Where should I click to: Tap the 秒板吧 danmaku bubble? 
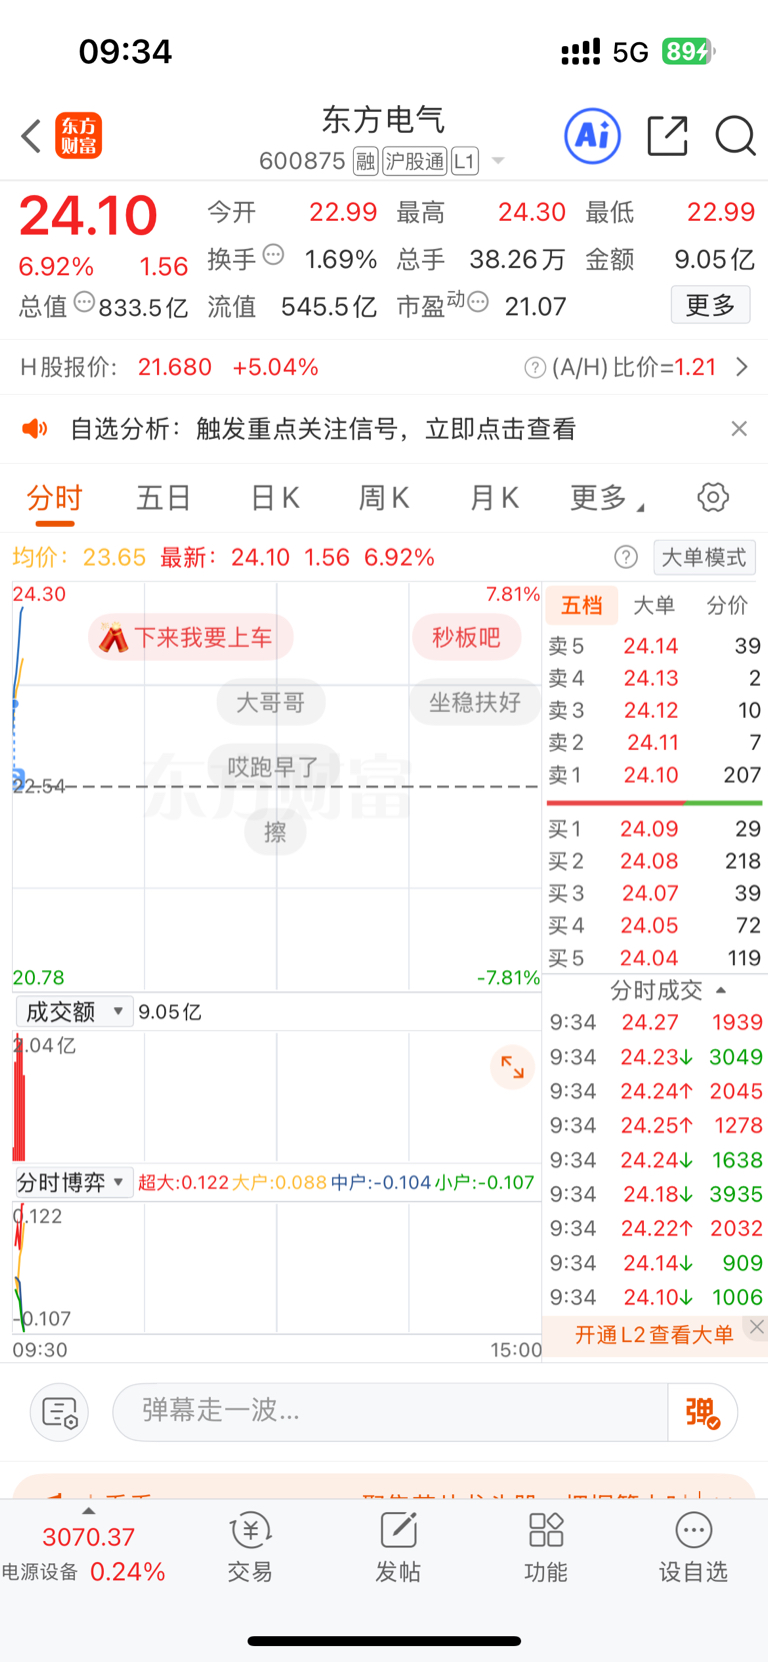pos(466,638)
